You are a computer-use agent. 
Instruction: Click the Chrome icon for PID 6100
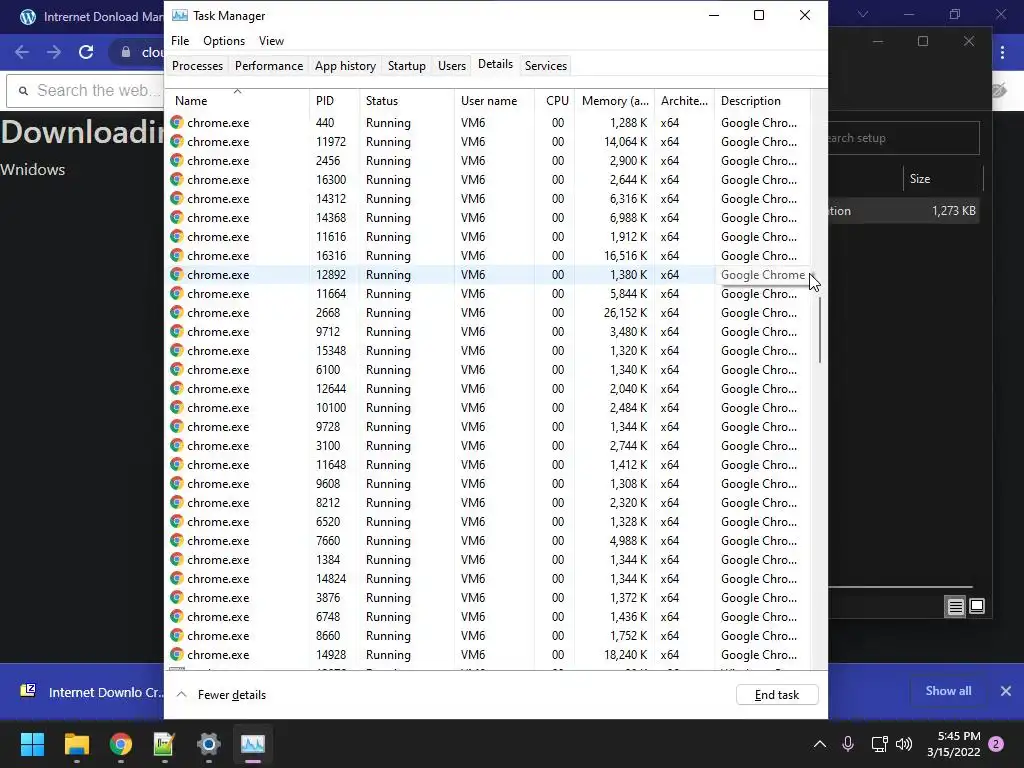point(176,370)
